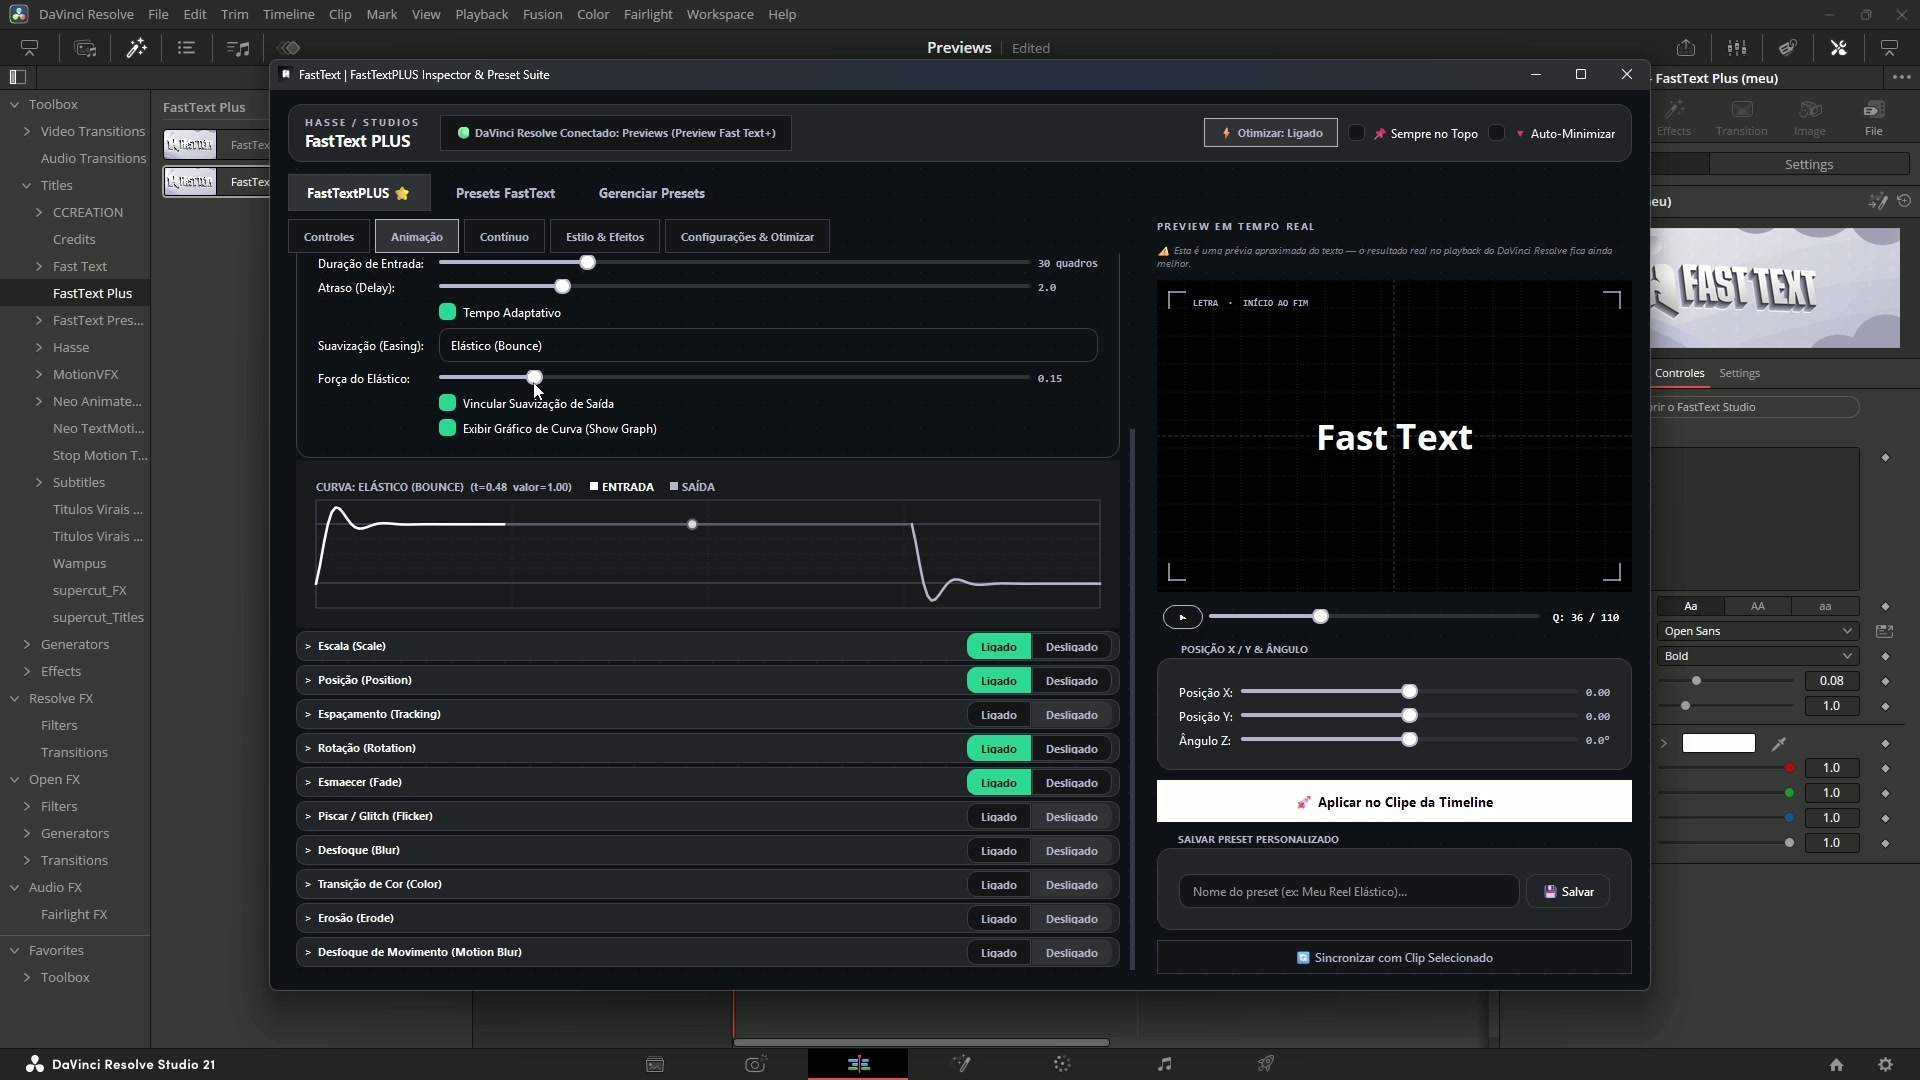Switch to the Fairlight page icon
Image resolution: width=1920 pixels, height=1080 pixels.
(x=1164, y=1064)
